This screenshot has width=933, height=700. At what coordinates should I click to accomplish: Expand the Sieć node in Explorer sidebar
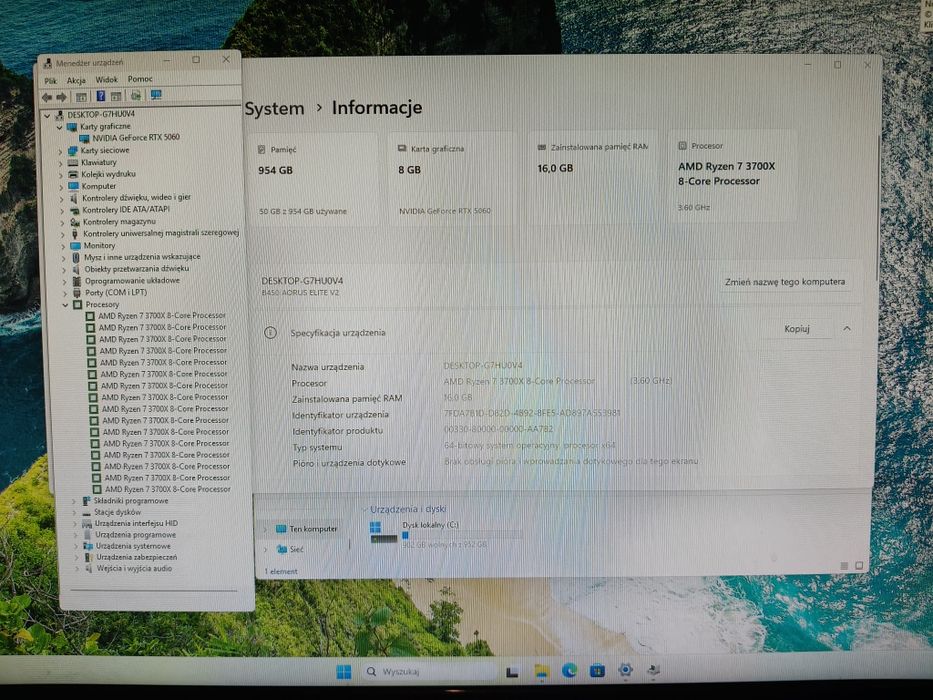265,550
